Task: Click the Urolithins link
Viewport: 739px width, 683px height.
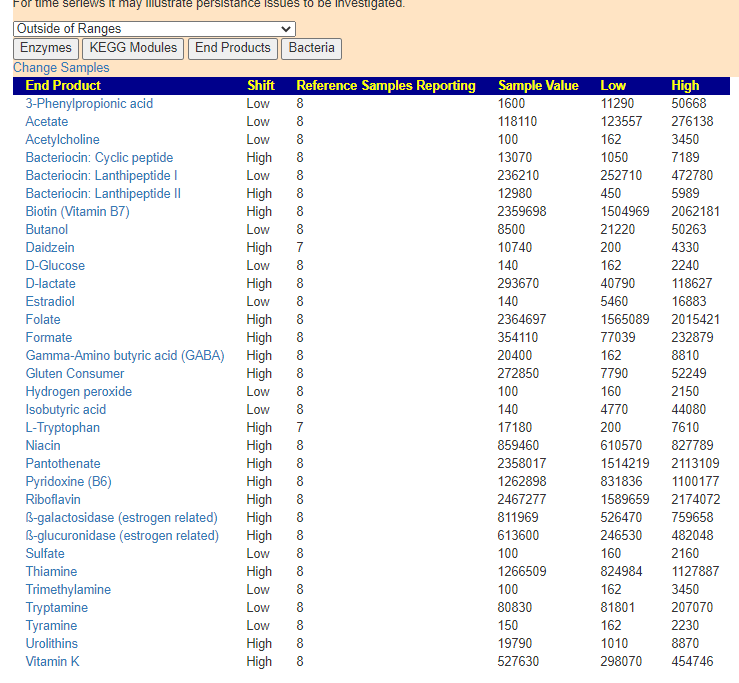Action: [51, 644]
